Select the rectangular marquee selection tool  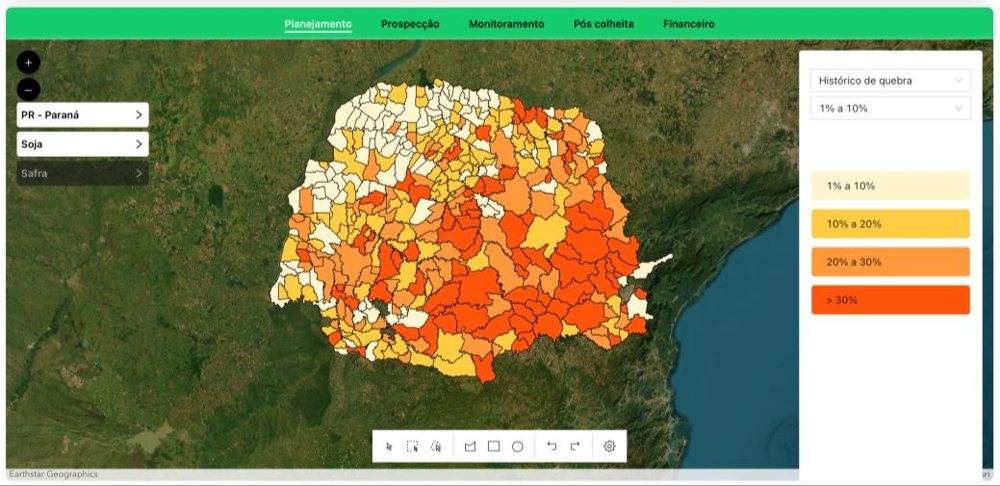[413, 446]
